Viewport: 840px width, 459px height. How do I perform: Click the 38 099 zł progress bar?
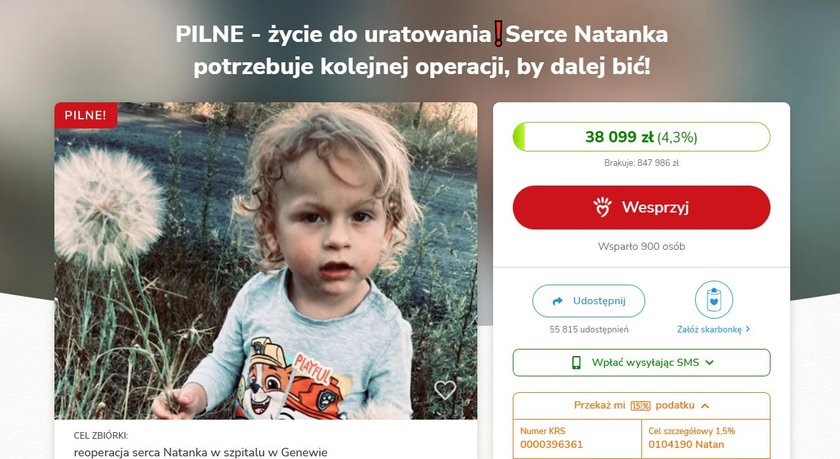click(x=641, y=137)
